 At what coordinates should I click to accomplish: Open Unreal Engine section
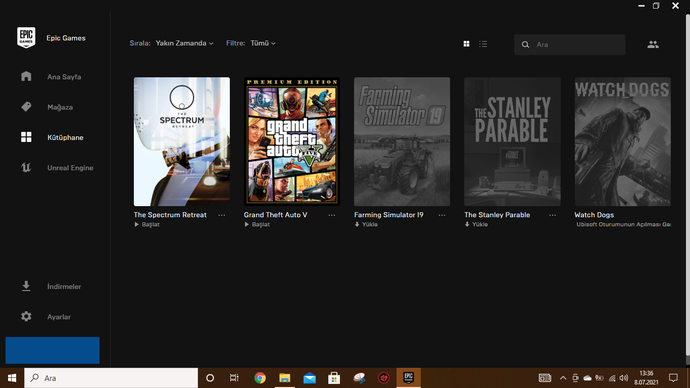click(70, 168)
